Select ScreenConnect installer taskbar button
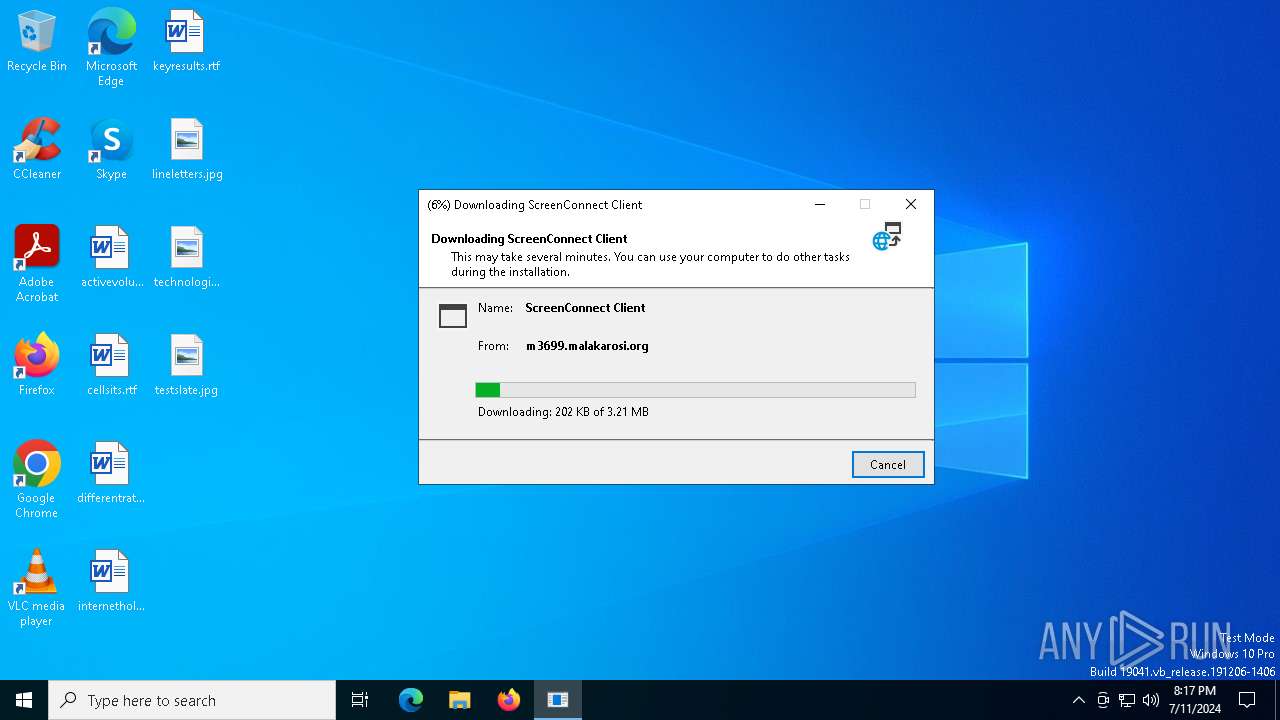The width and height of the screenshot is (1280, 720). point(558,700)
